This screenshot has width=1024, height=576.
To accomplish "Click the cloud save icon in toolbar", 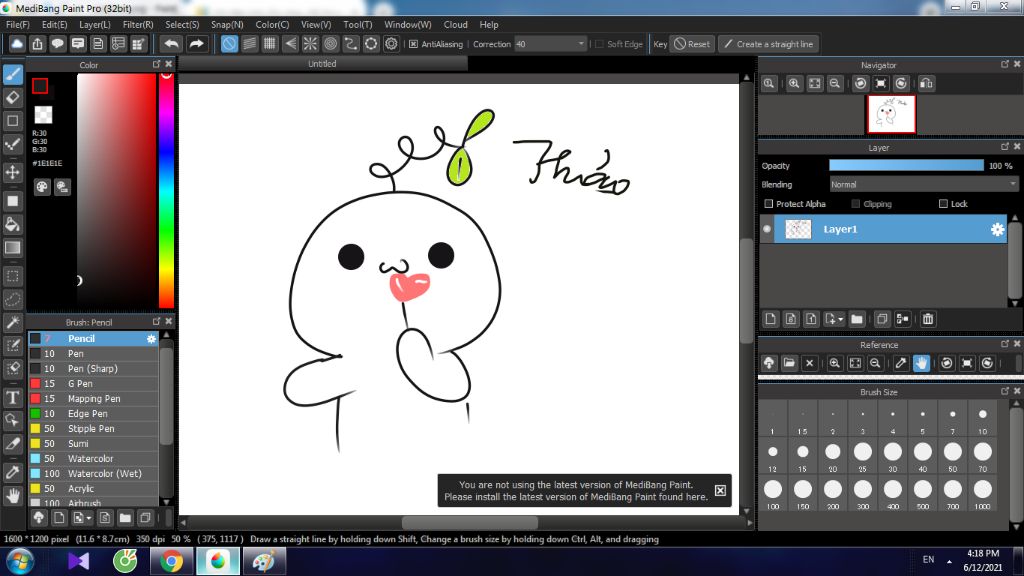I will tap(17, 44).
